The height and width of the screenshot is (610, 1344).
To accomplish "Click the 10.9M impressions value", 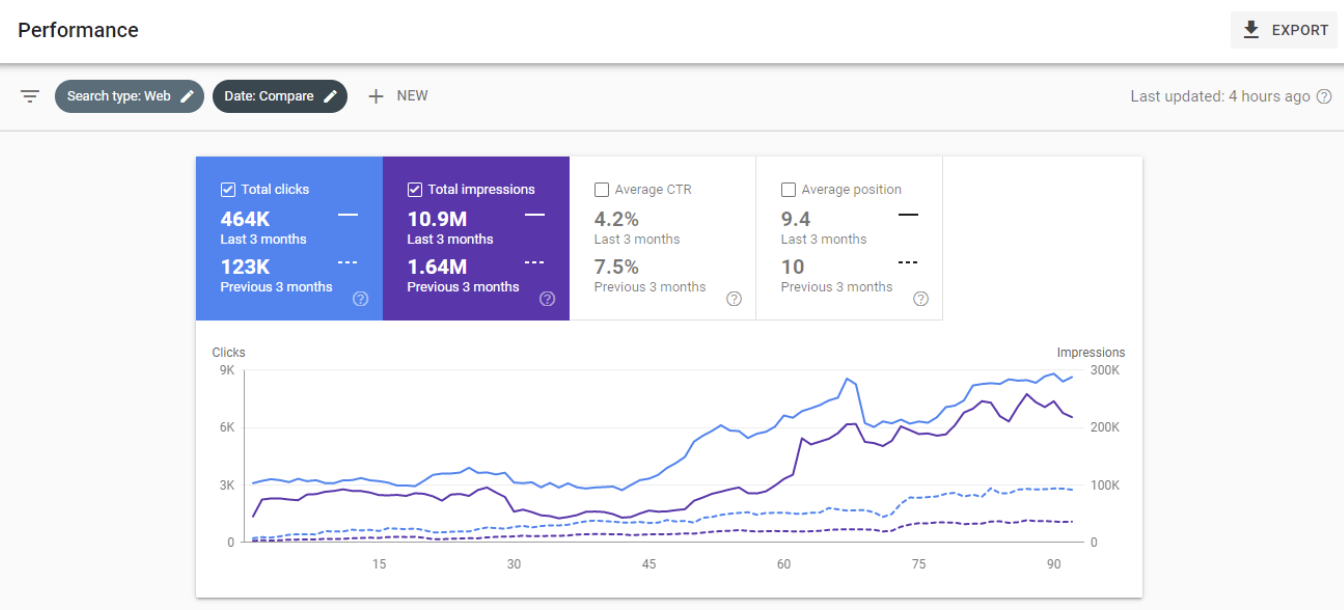I will point(437,219).
